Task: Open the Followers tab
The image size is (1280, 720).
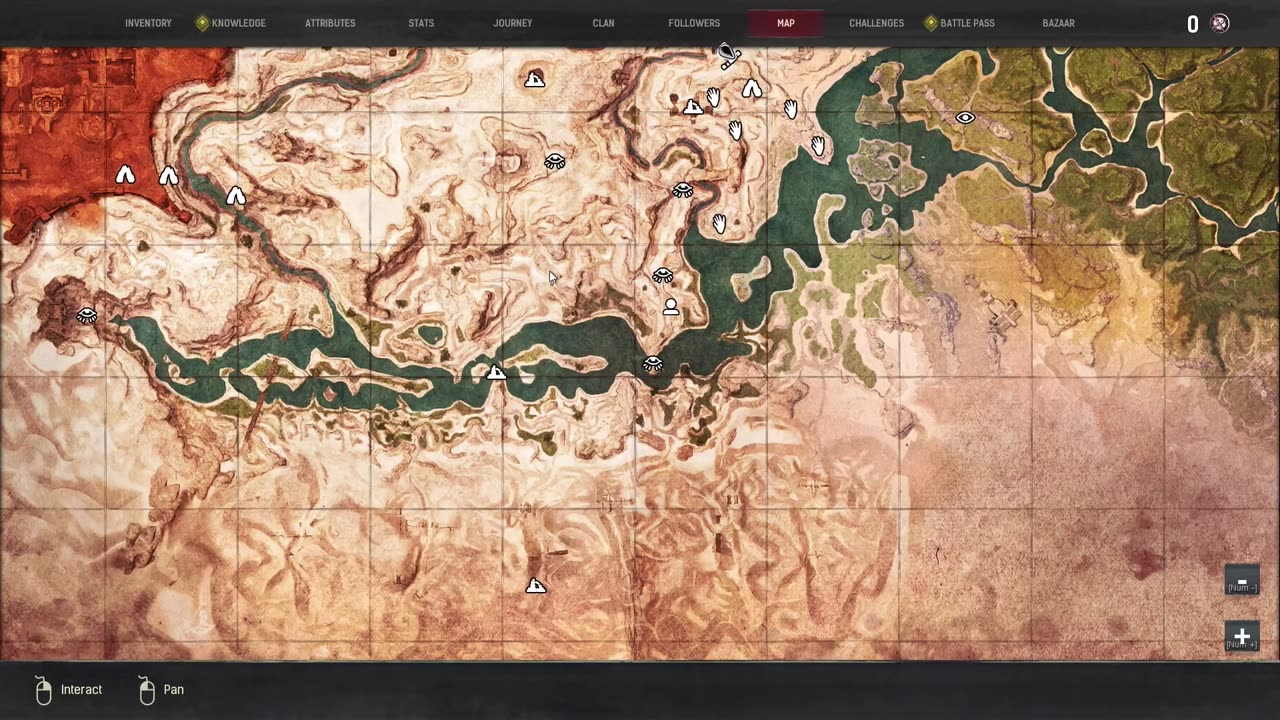Action: point(694,23)
